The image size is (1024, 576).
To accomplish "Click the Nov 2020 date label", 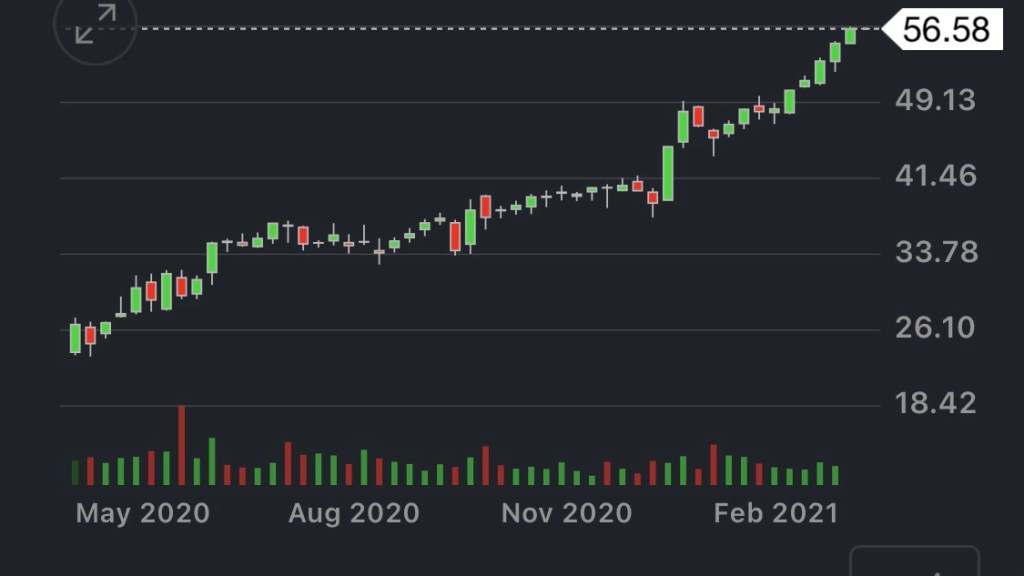I will (566, 514).
